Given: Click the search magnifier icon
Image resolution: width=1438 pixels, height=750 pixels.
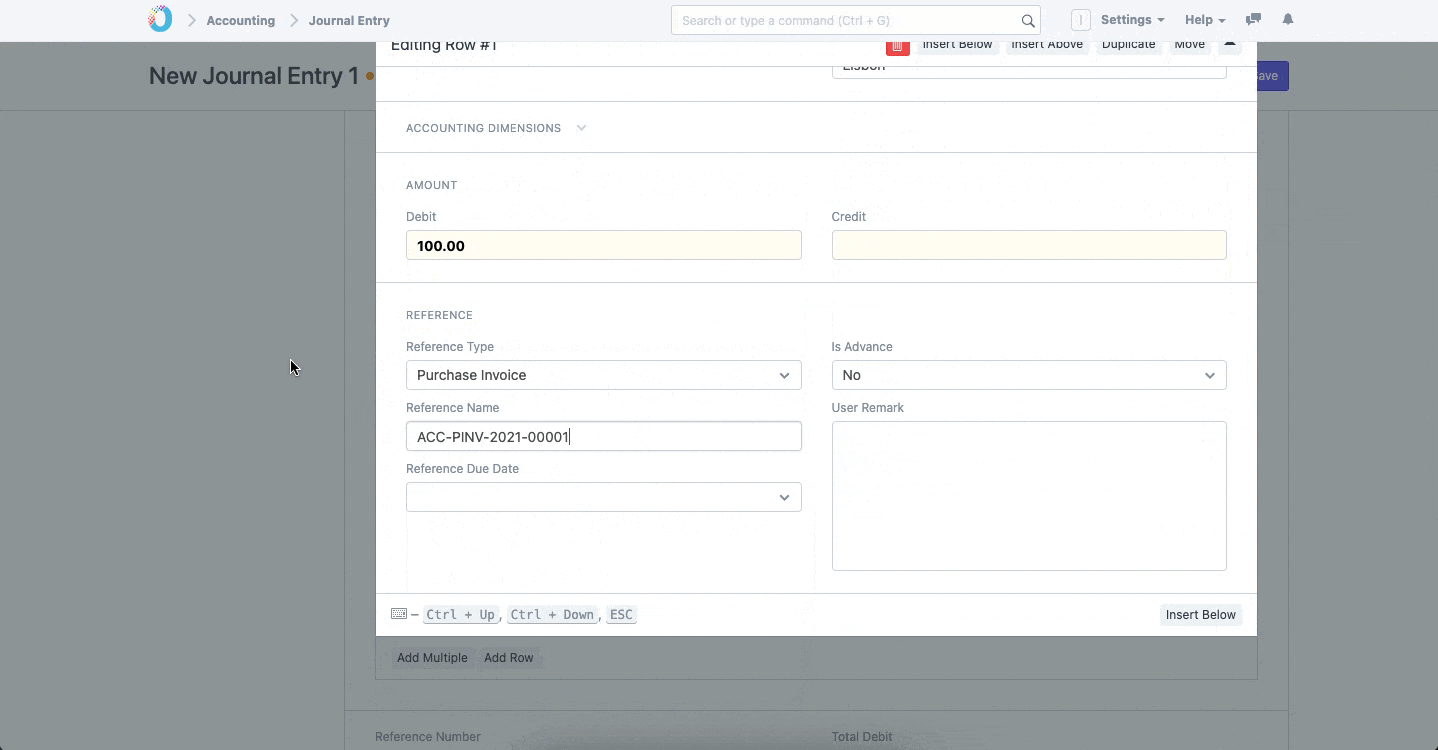Looking at the screenshot, I should [1027, 20].
